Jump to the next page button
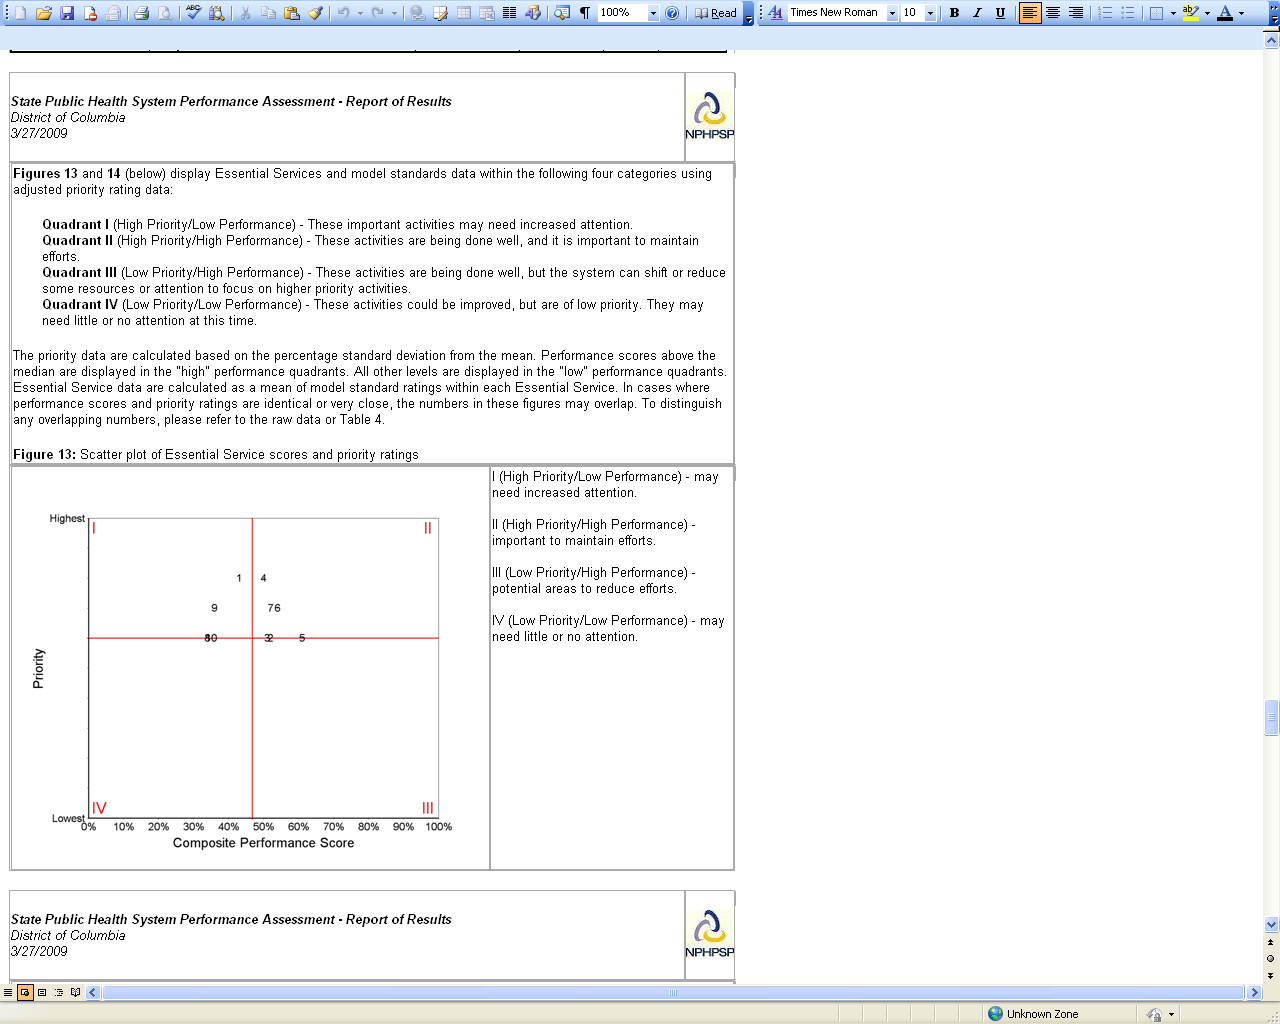This screenshot has height=1024, width=1280. coord(1272,976)
